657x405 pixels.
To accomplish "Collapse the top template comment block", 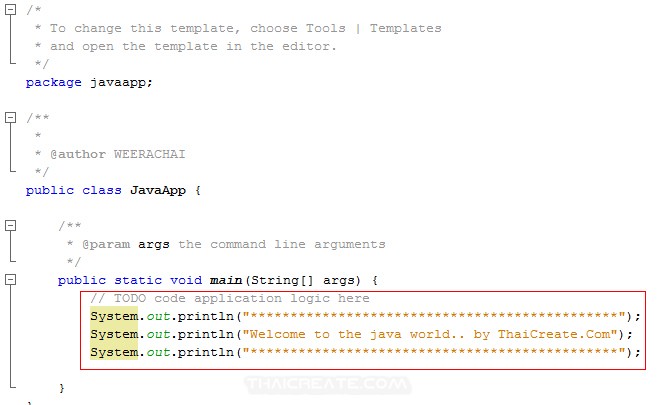I will 11,10.
